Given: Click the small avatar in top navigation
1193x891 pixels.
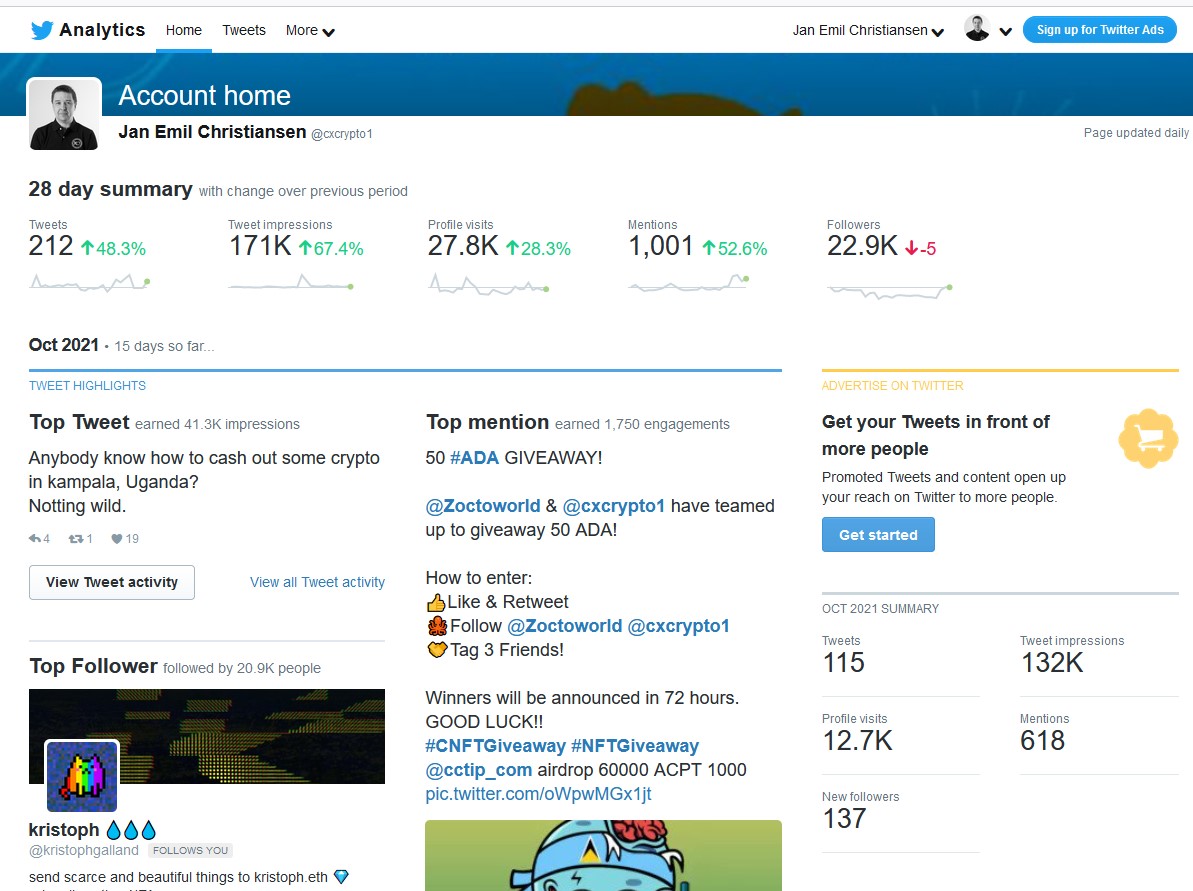Looking at the screenshot, I should click(x=977, y=29).
